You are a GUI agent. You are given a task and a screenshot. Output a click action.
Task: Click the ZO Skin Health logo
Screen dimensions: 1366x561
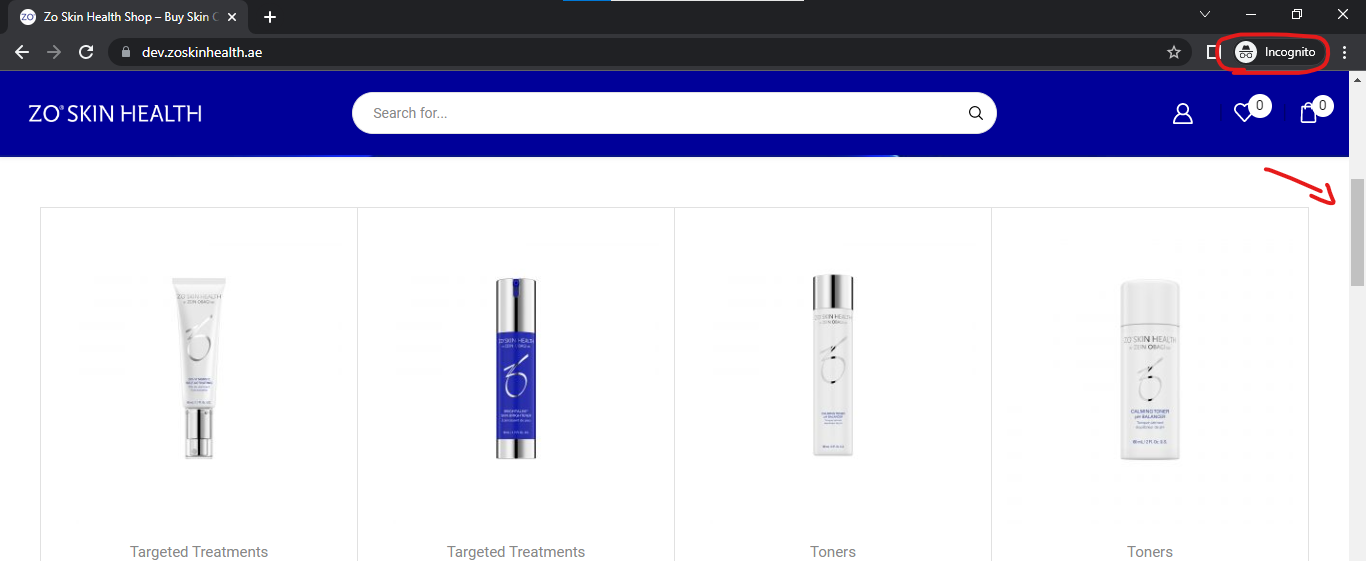pos(116,114)
